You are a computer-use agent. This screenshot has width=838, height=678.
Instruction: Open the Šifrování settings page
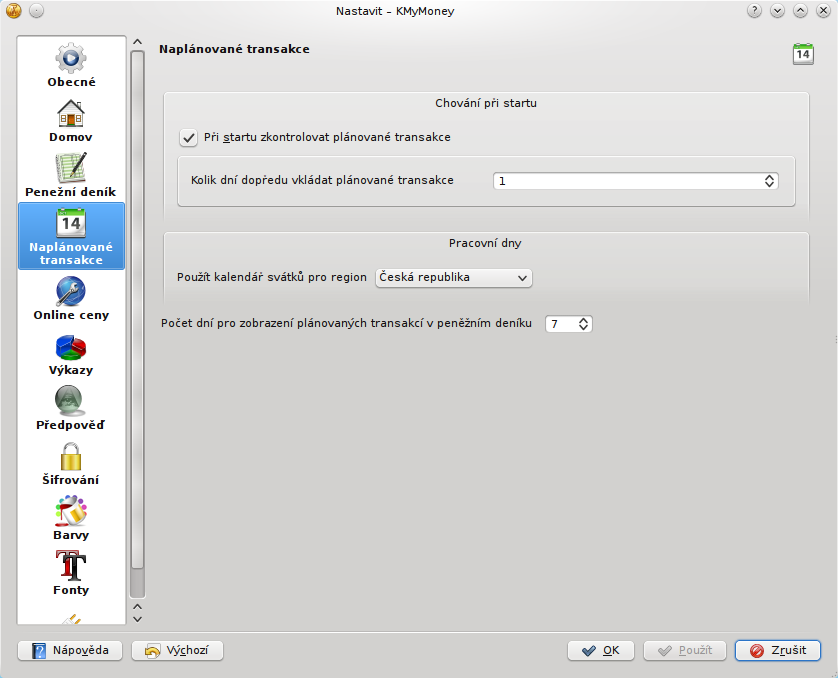point(71,464)
